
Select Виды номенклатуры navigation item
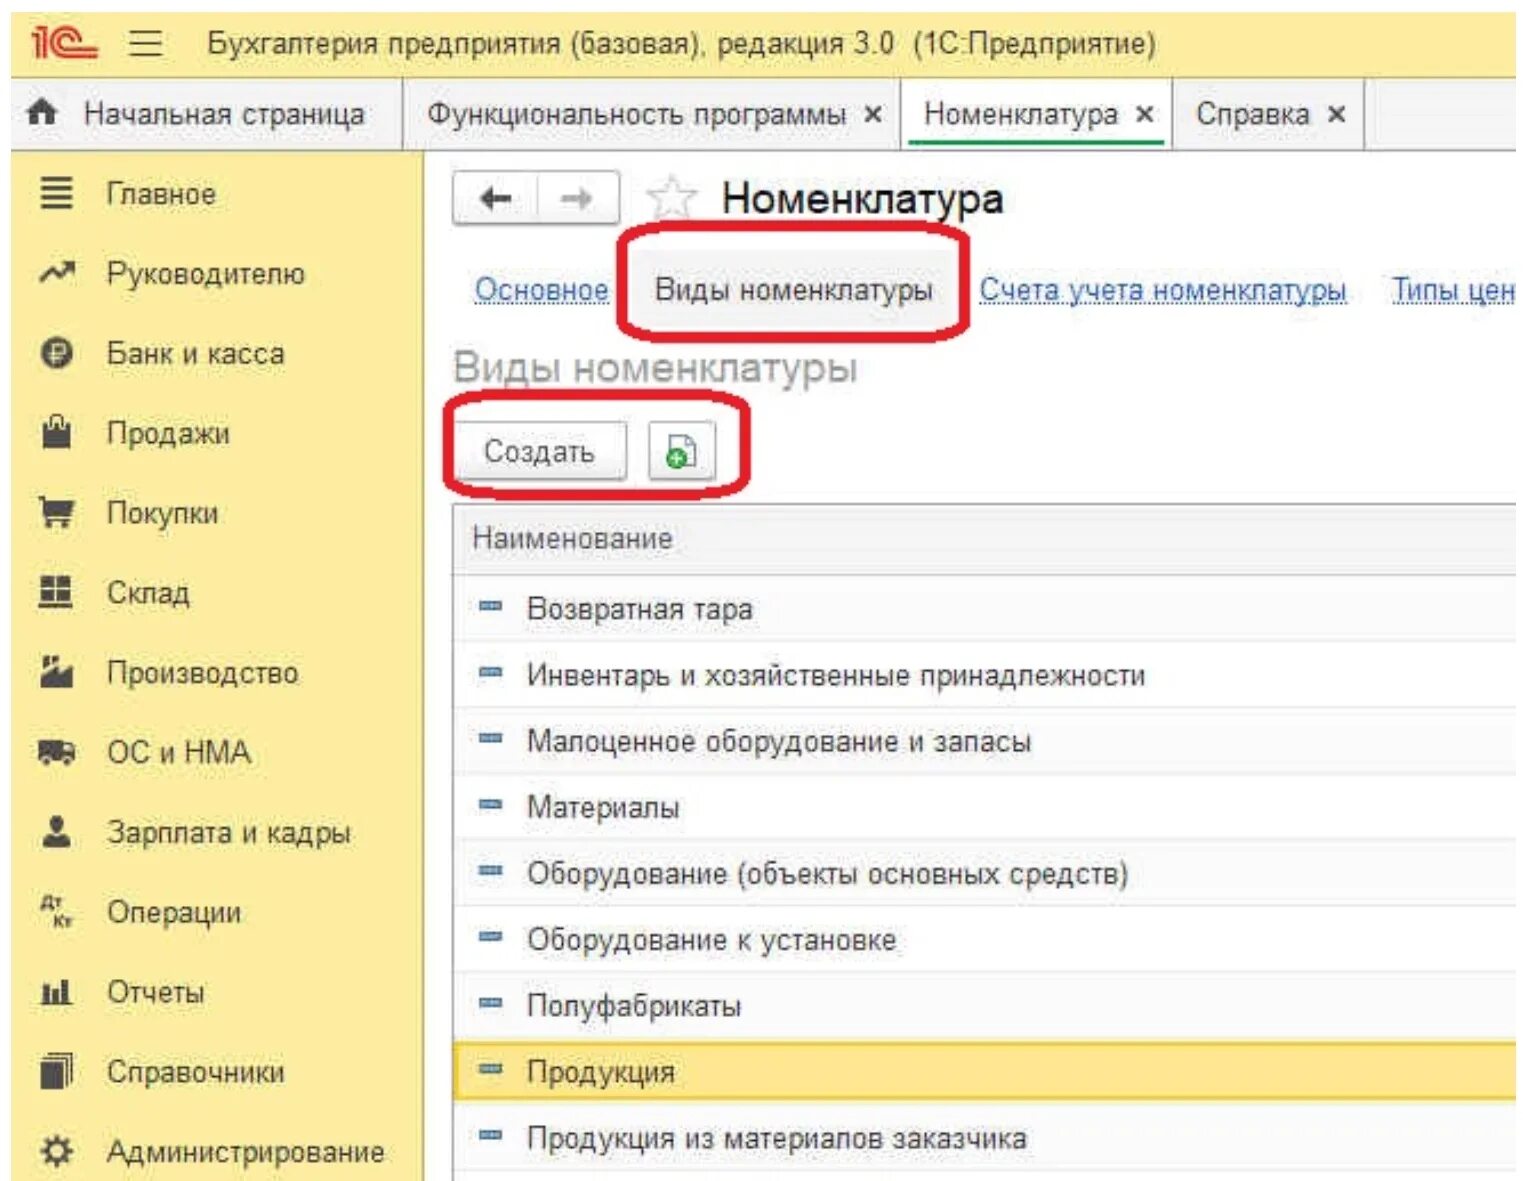[793, 290]
